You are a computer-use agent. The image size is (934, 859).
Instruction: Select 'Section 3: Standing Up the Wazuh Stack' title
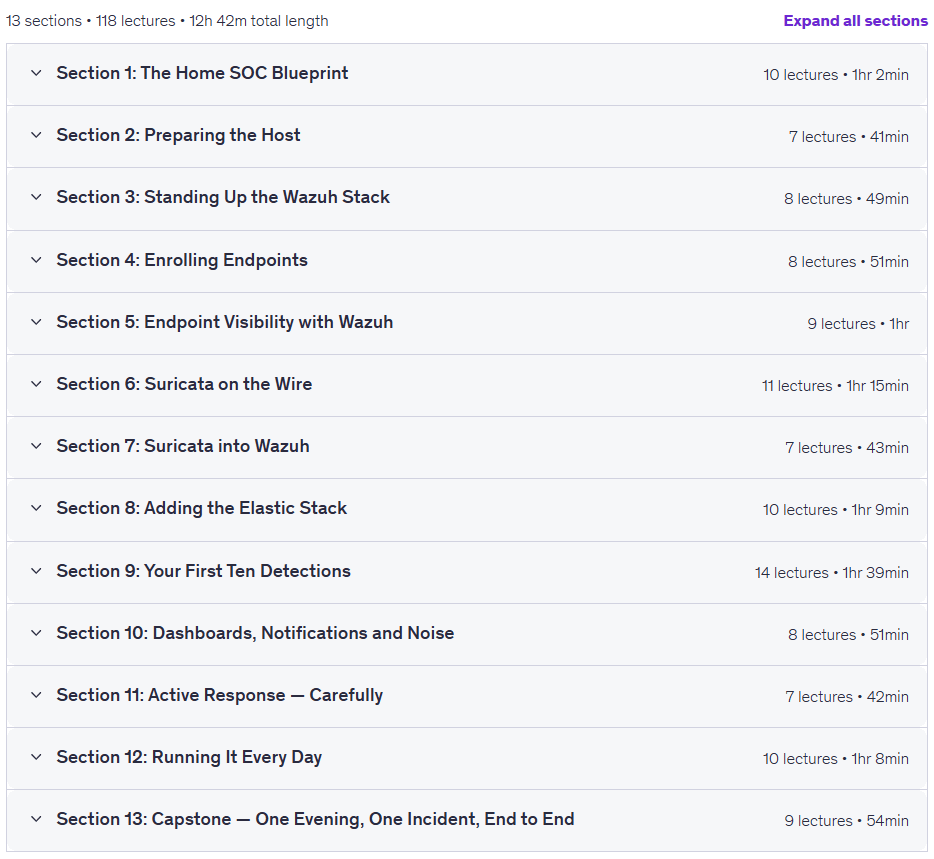click(223, 197)
